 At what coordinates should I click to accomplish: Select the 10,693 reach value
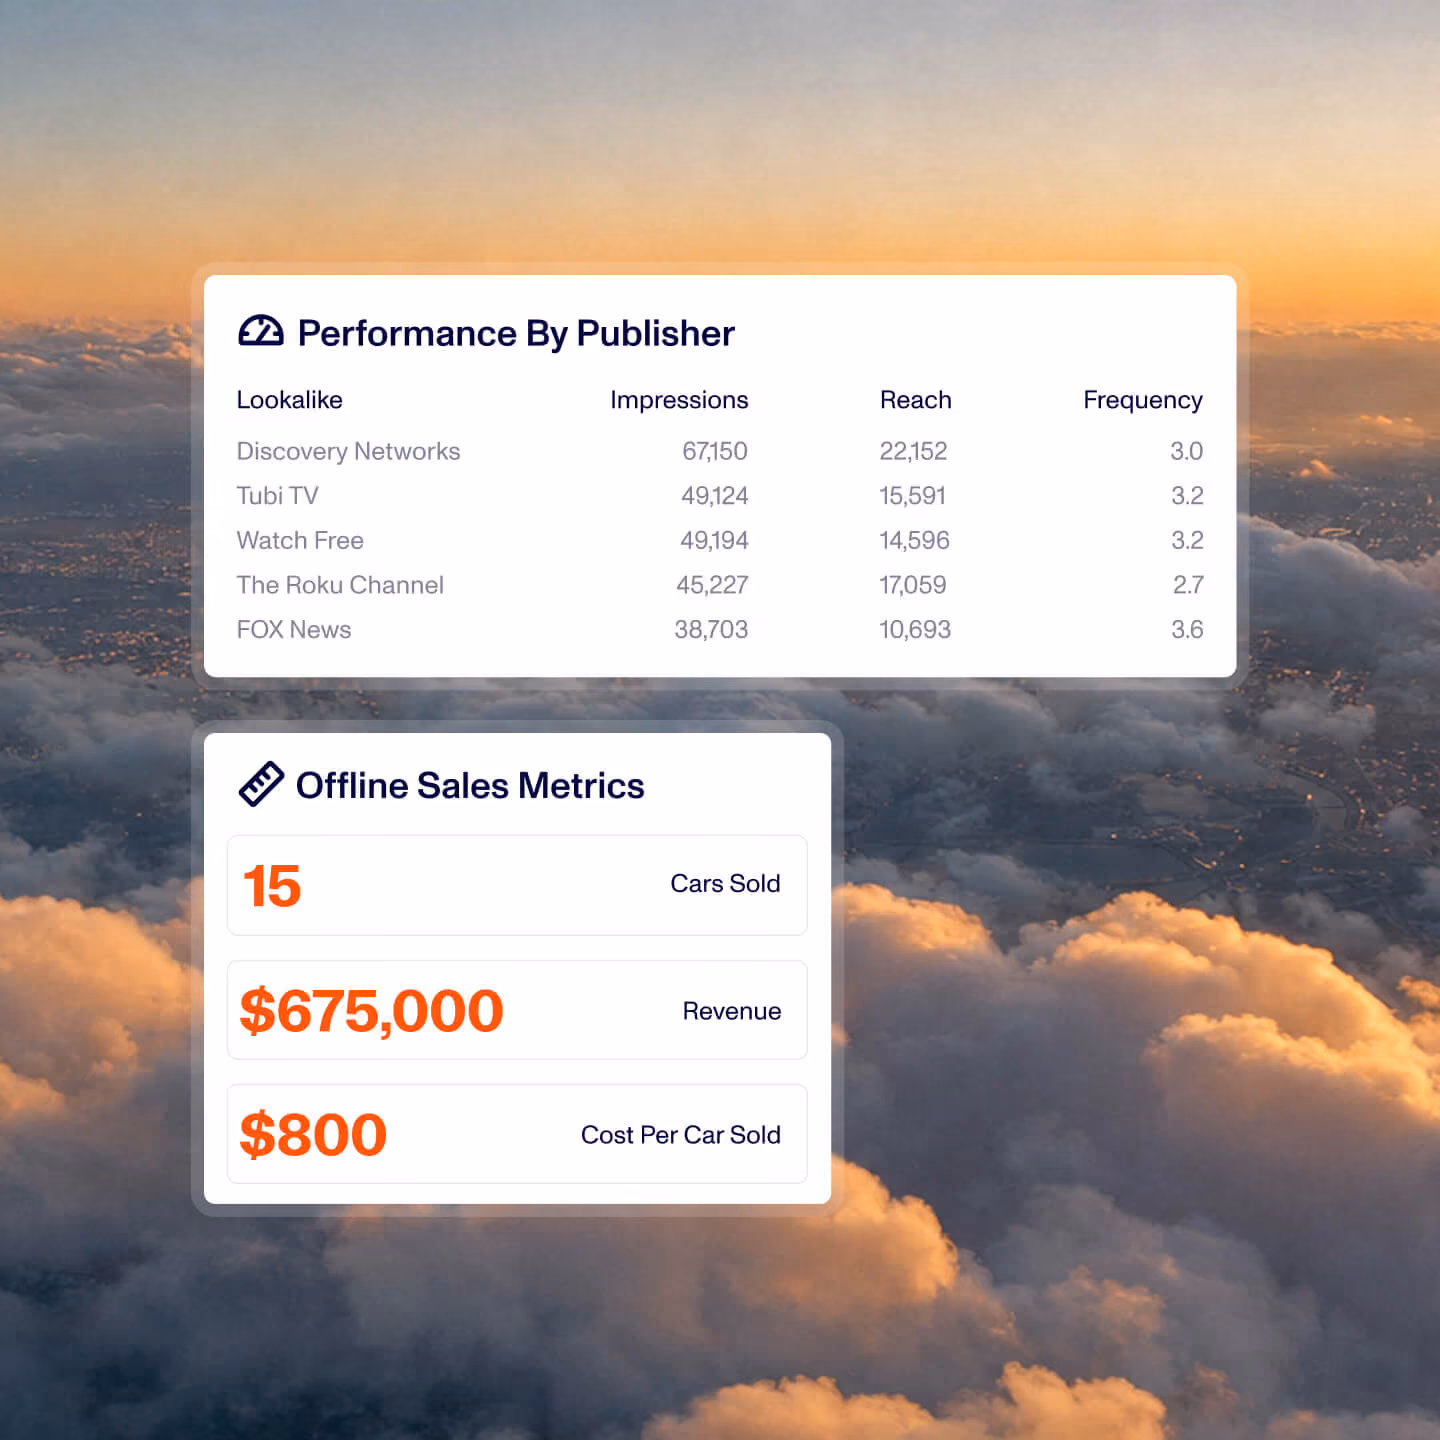(915, 630)
